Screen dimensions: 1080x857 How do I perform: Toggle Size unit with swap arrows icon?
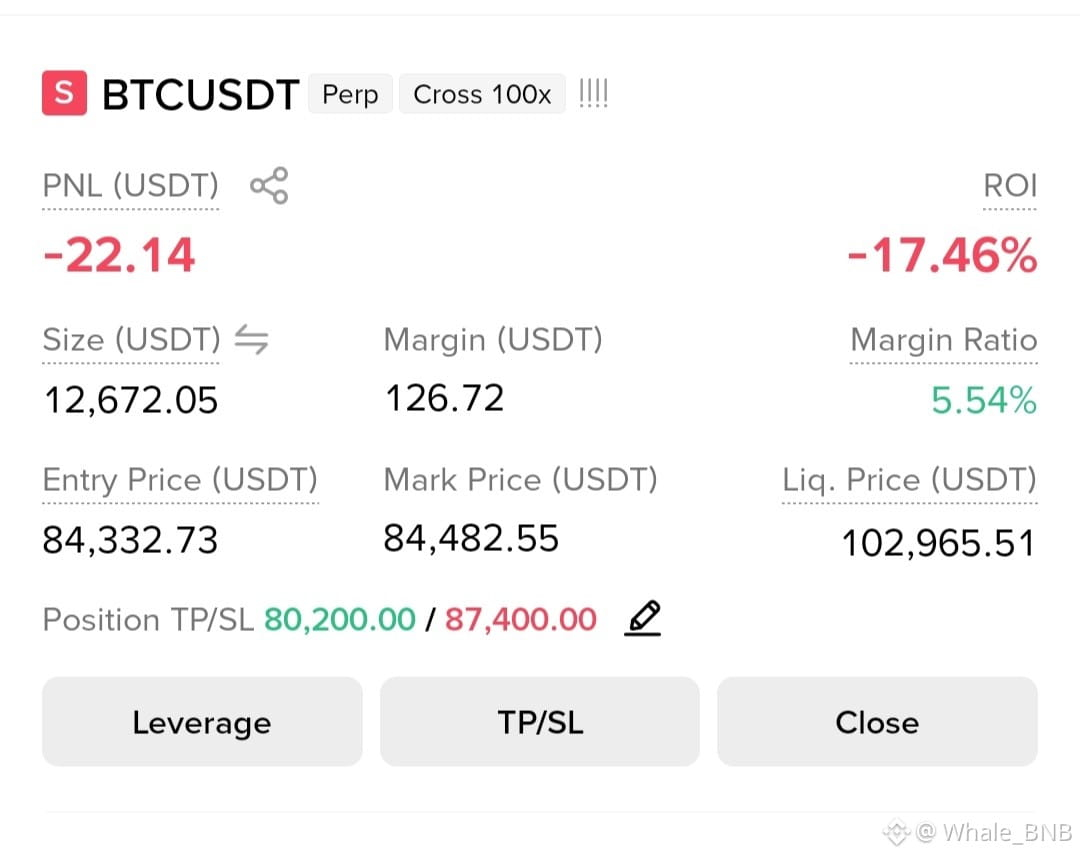click(x=251, y=340)
